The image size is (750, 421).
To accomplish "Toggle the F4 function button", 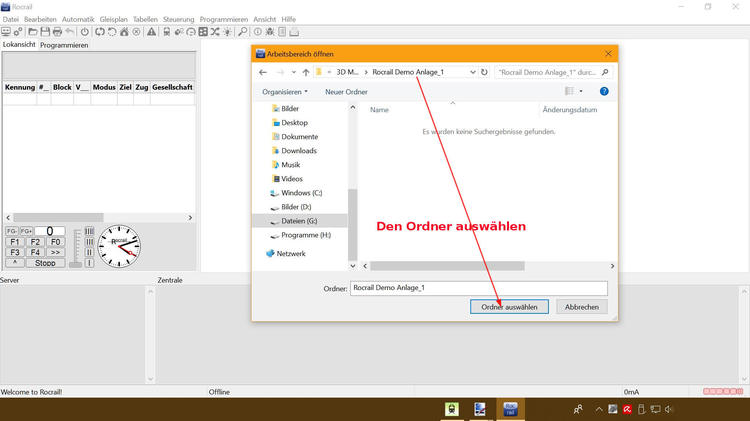I will click(35, 252).
